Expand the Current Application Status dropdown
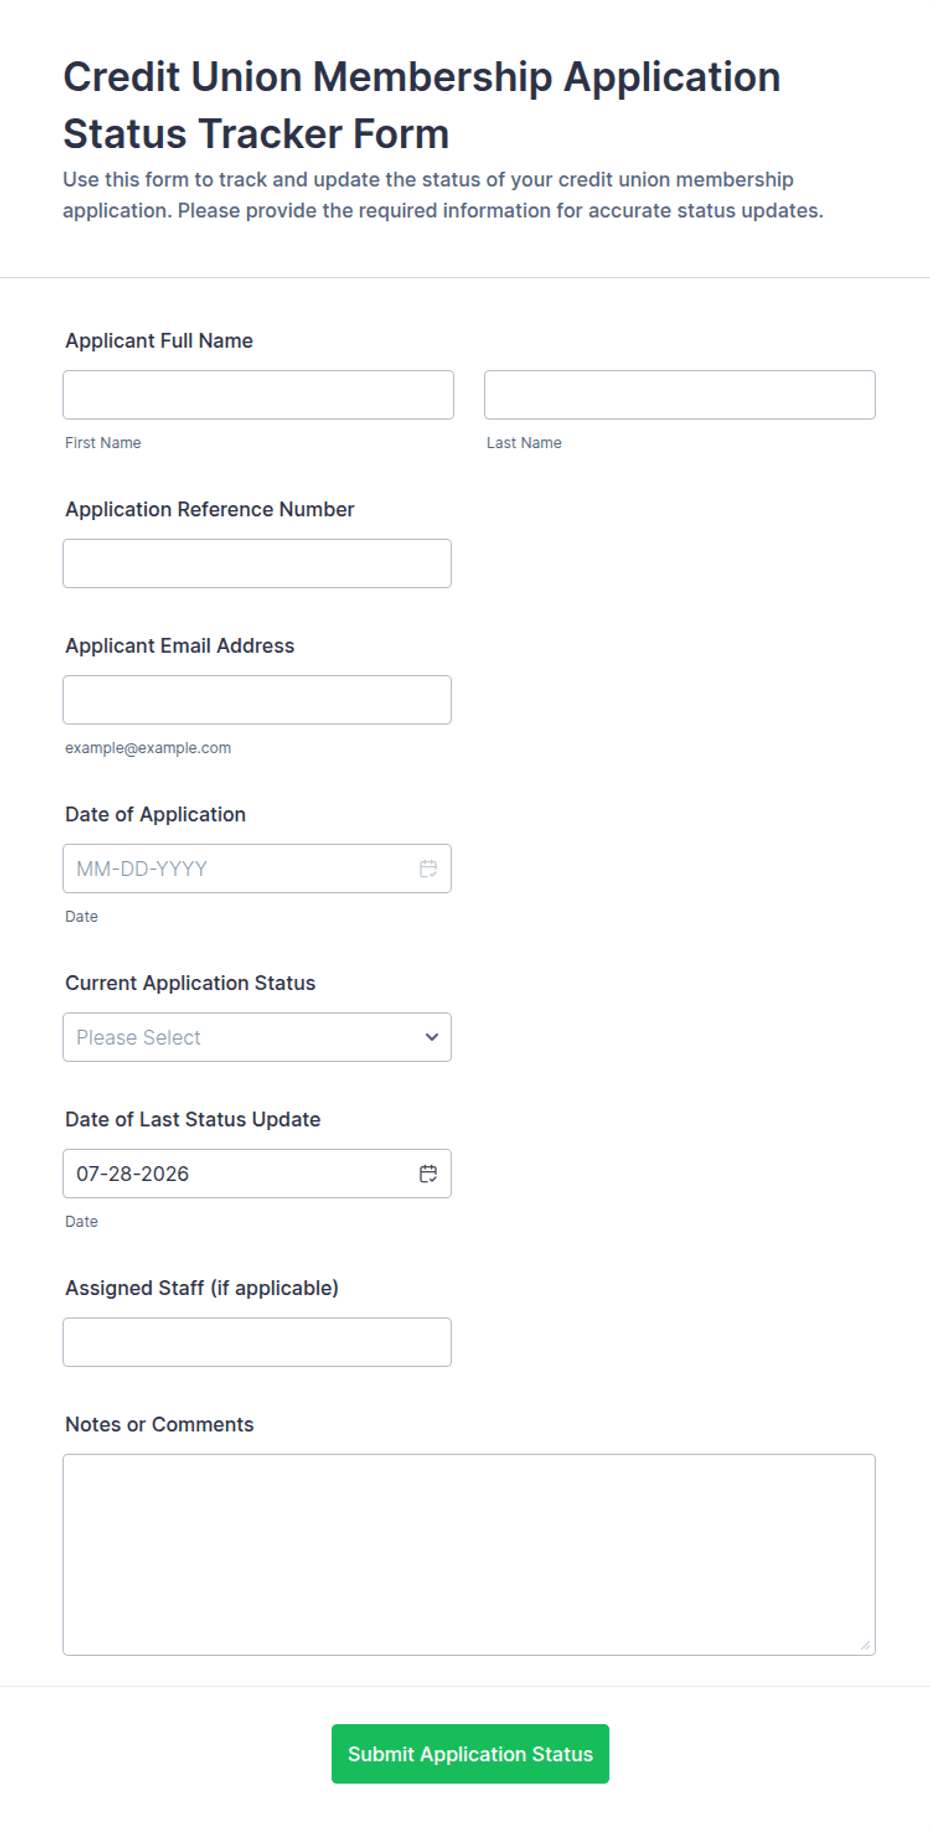This screenshot has height=1833, width=930. 257,1037
